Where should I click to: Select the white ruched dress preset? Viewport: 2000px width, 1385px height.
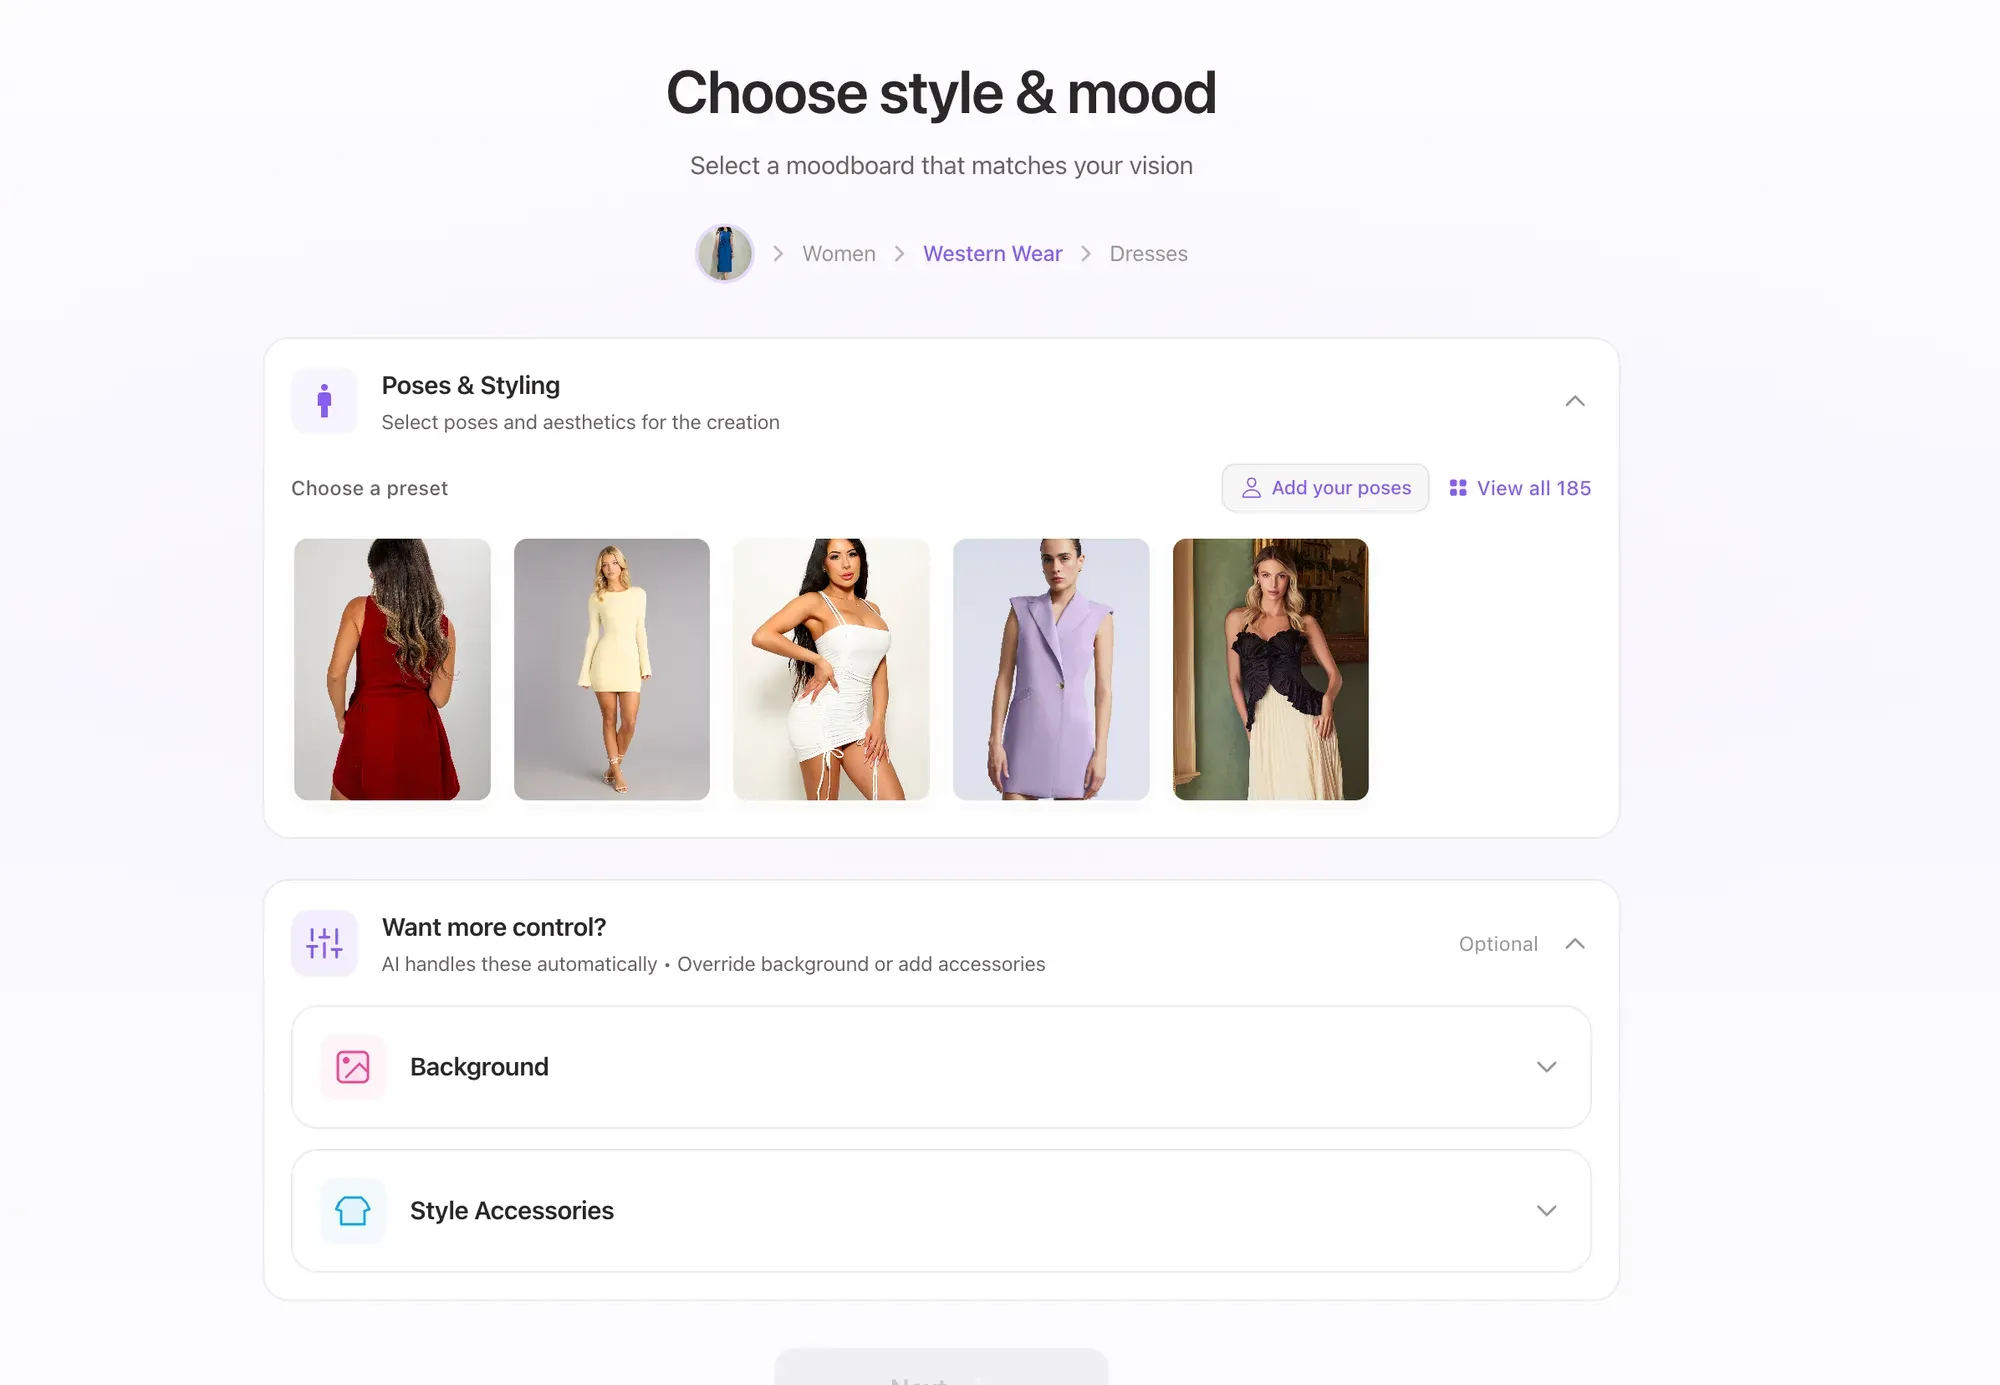point(831,669)
